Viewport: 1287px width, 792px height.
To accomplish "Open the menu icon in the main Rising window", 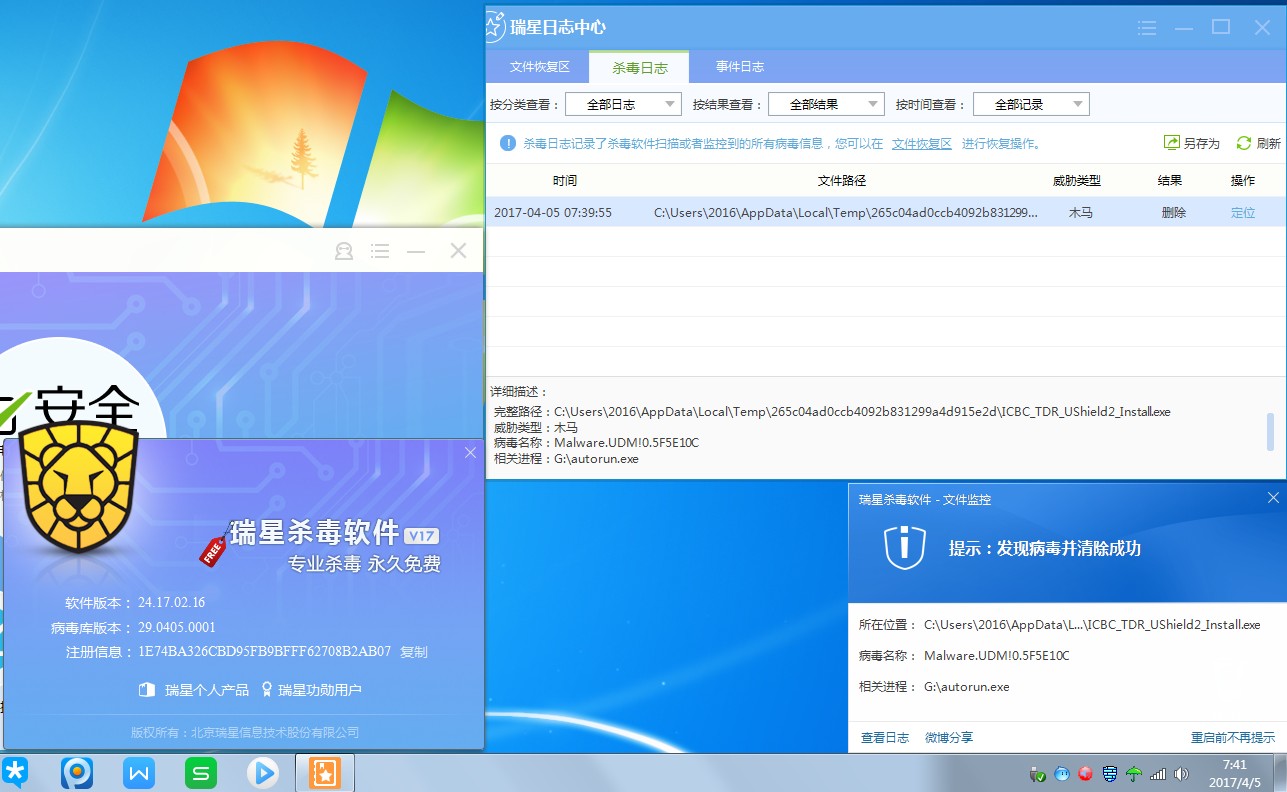I will point(380,251).
